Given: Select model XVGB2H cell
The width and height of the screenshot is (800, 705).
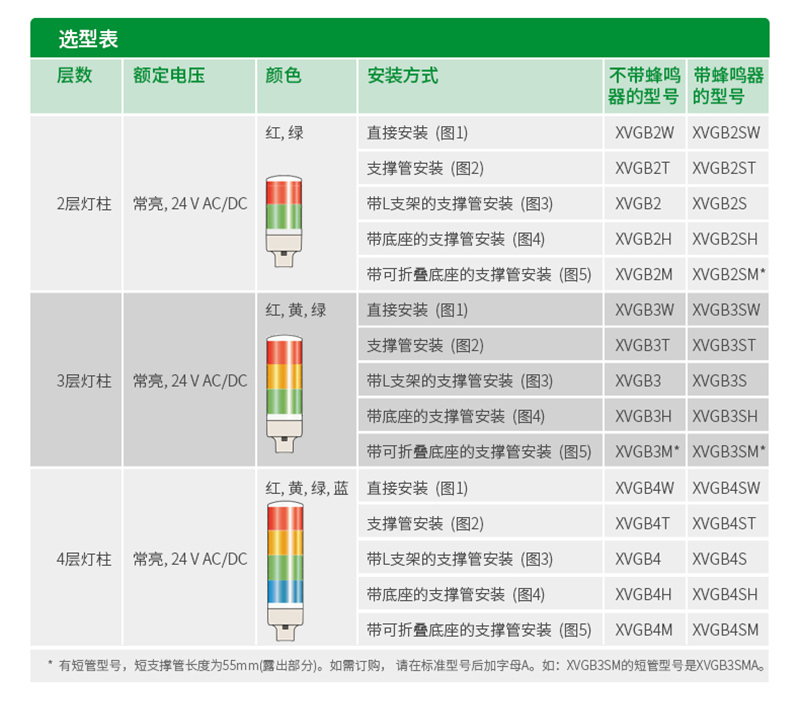Looking at the screenshot, I should [643, 239].
